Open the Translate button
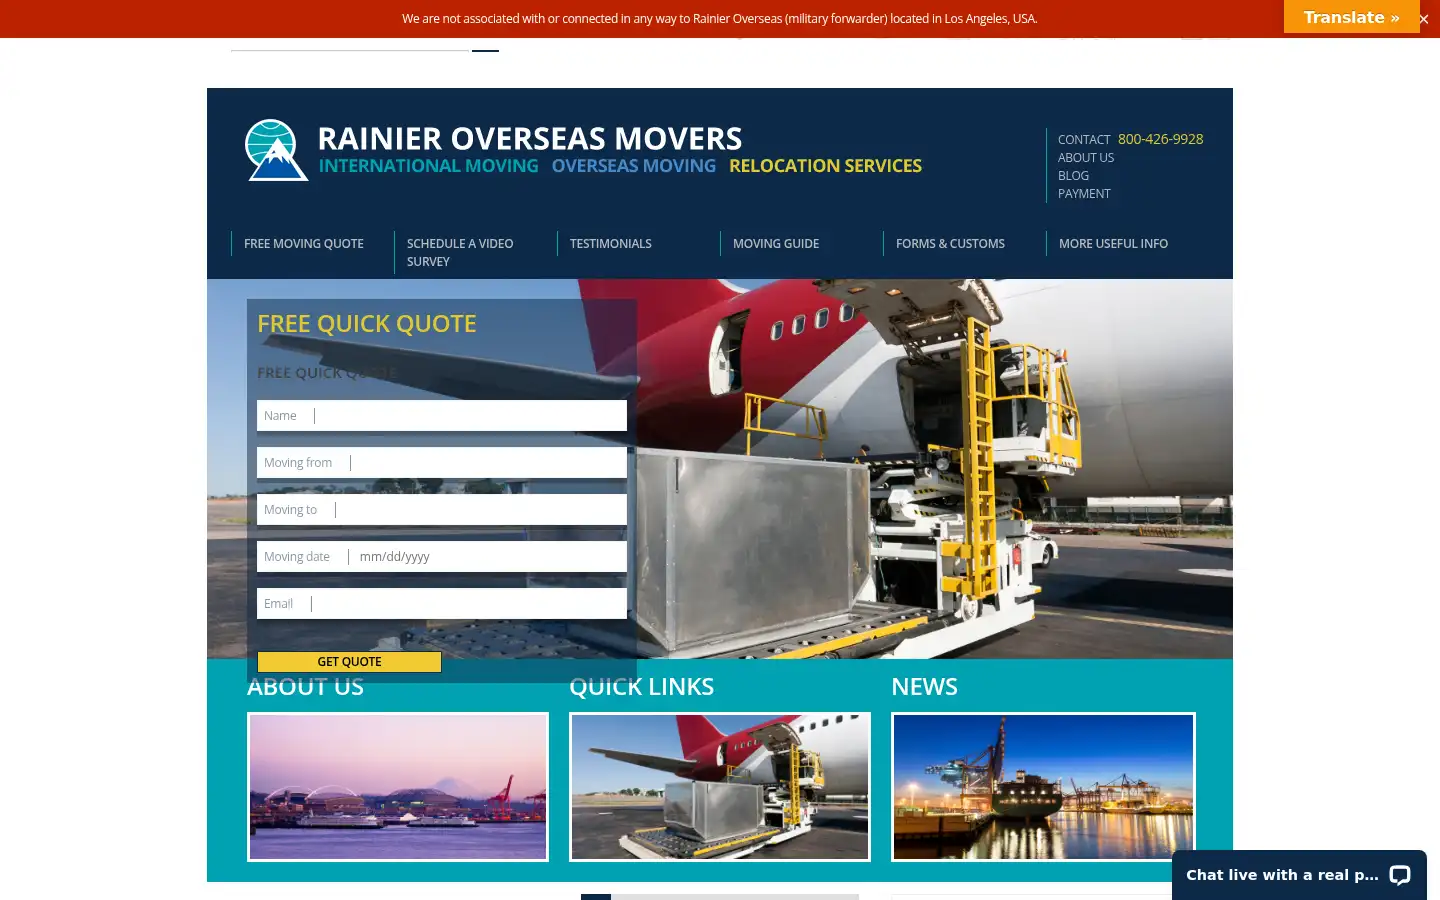 tap(1351, 17)
